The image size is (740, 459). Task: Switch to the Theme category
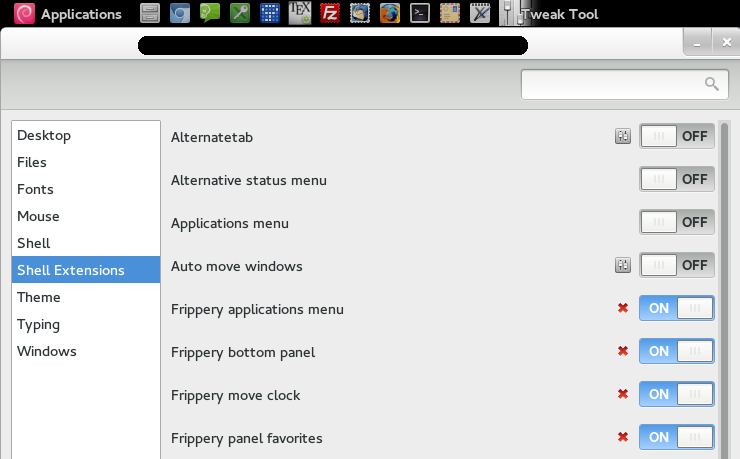(86, 297)
